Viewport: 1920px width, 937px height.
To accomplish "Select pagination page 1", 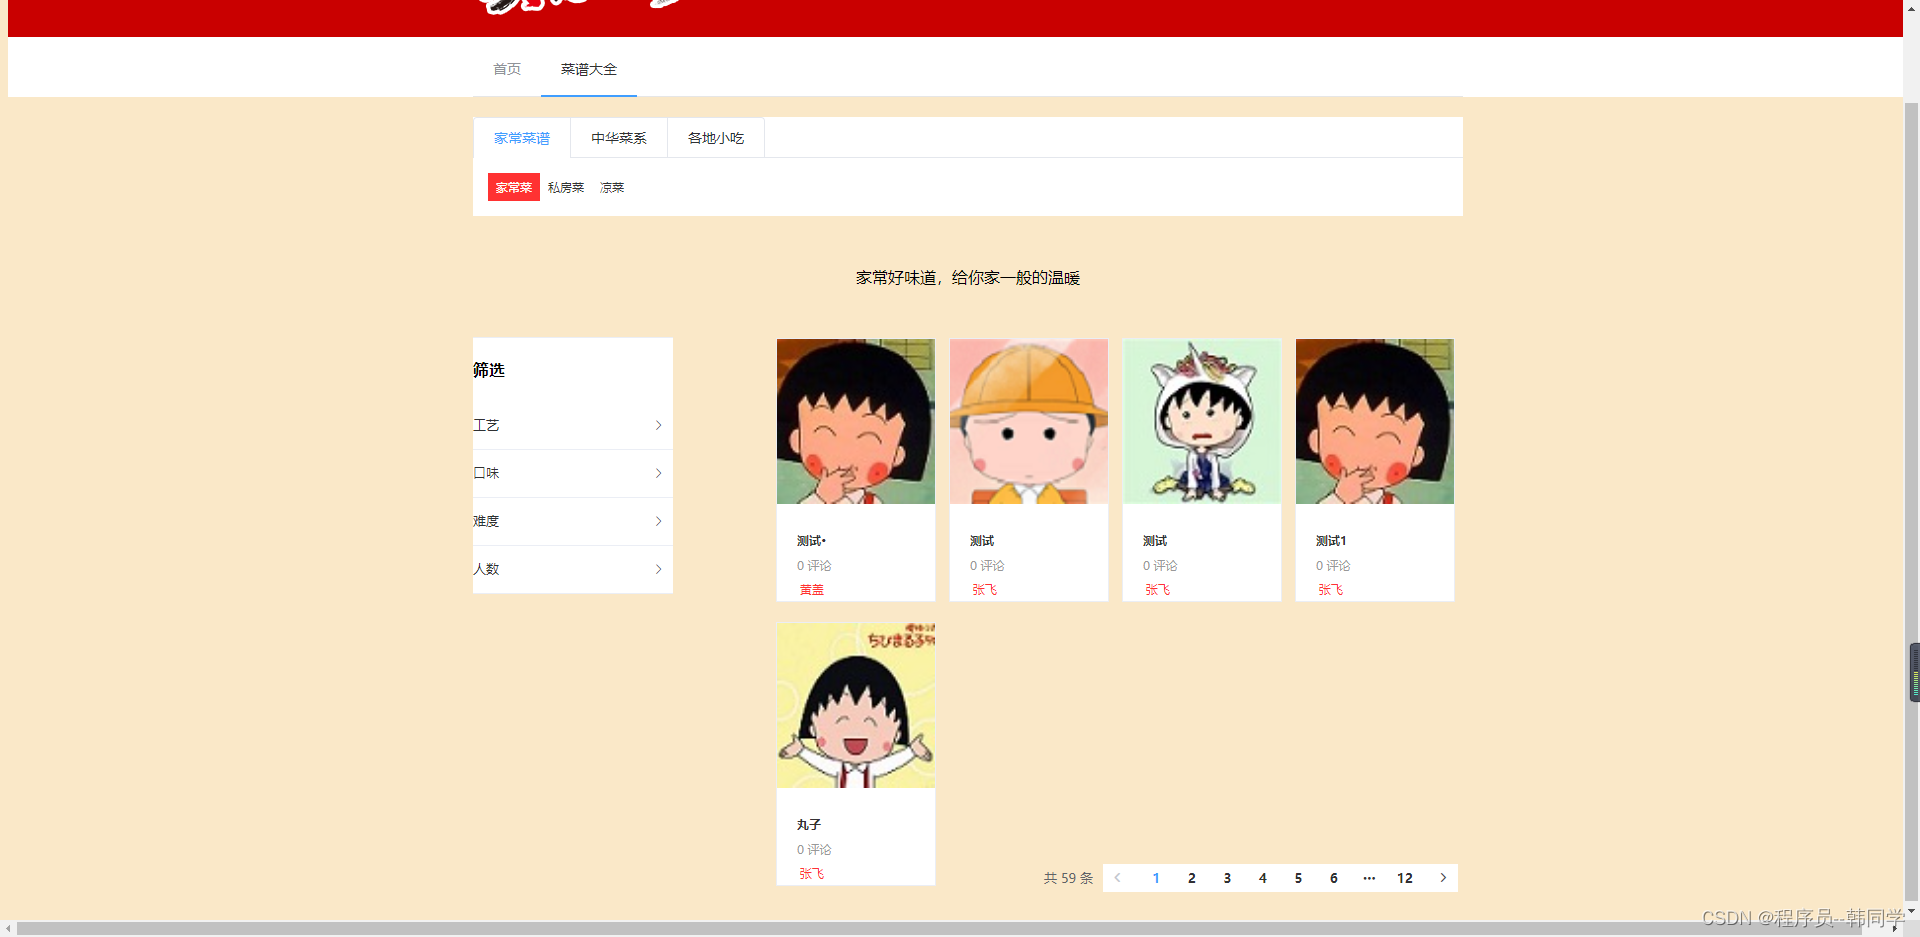I will 1156,878.
